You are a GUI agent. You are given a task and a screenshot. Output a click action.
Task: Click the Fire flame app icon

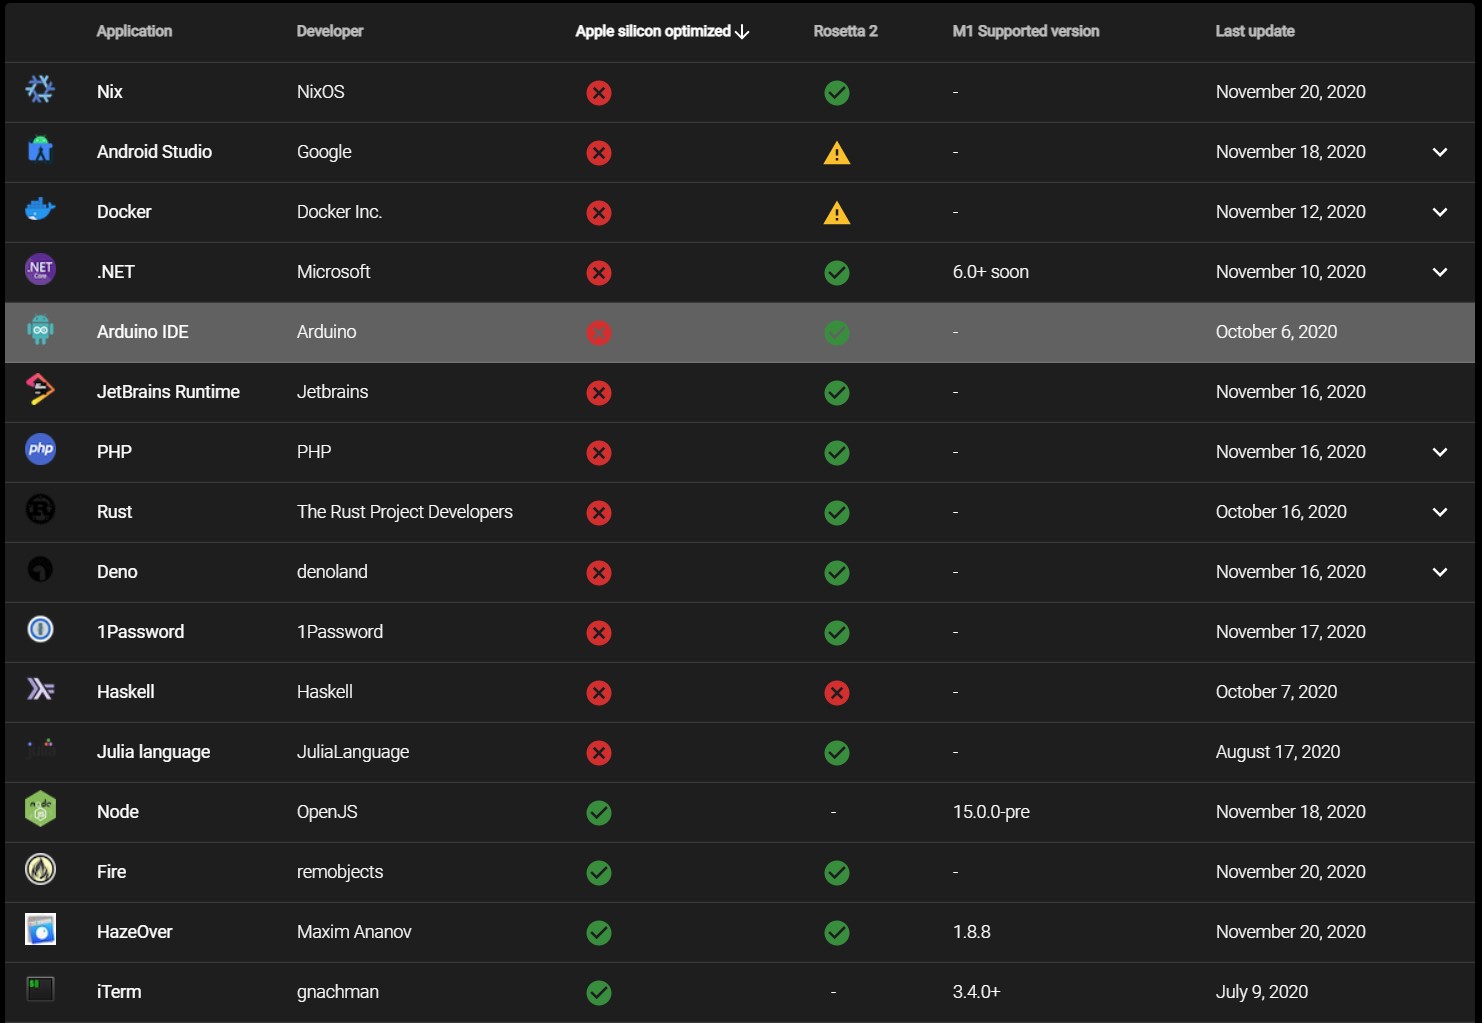[40, 870]
